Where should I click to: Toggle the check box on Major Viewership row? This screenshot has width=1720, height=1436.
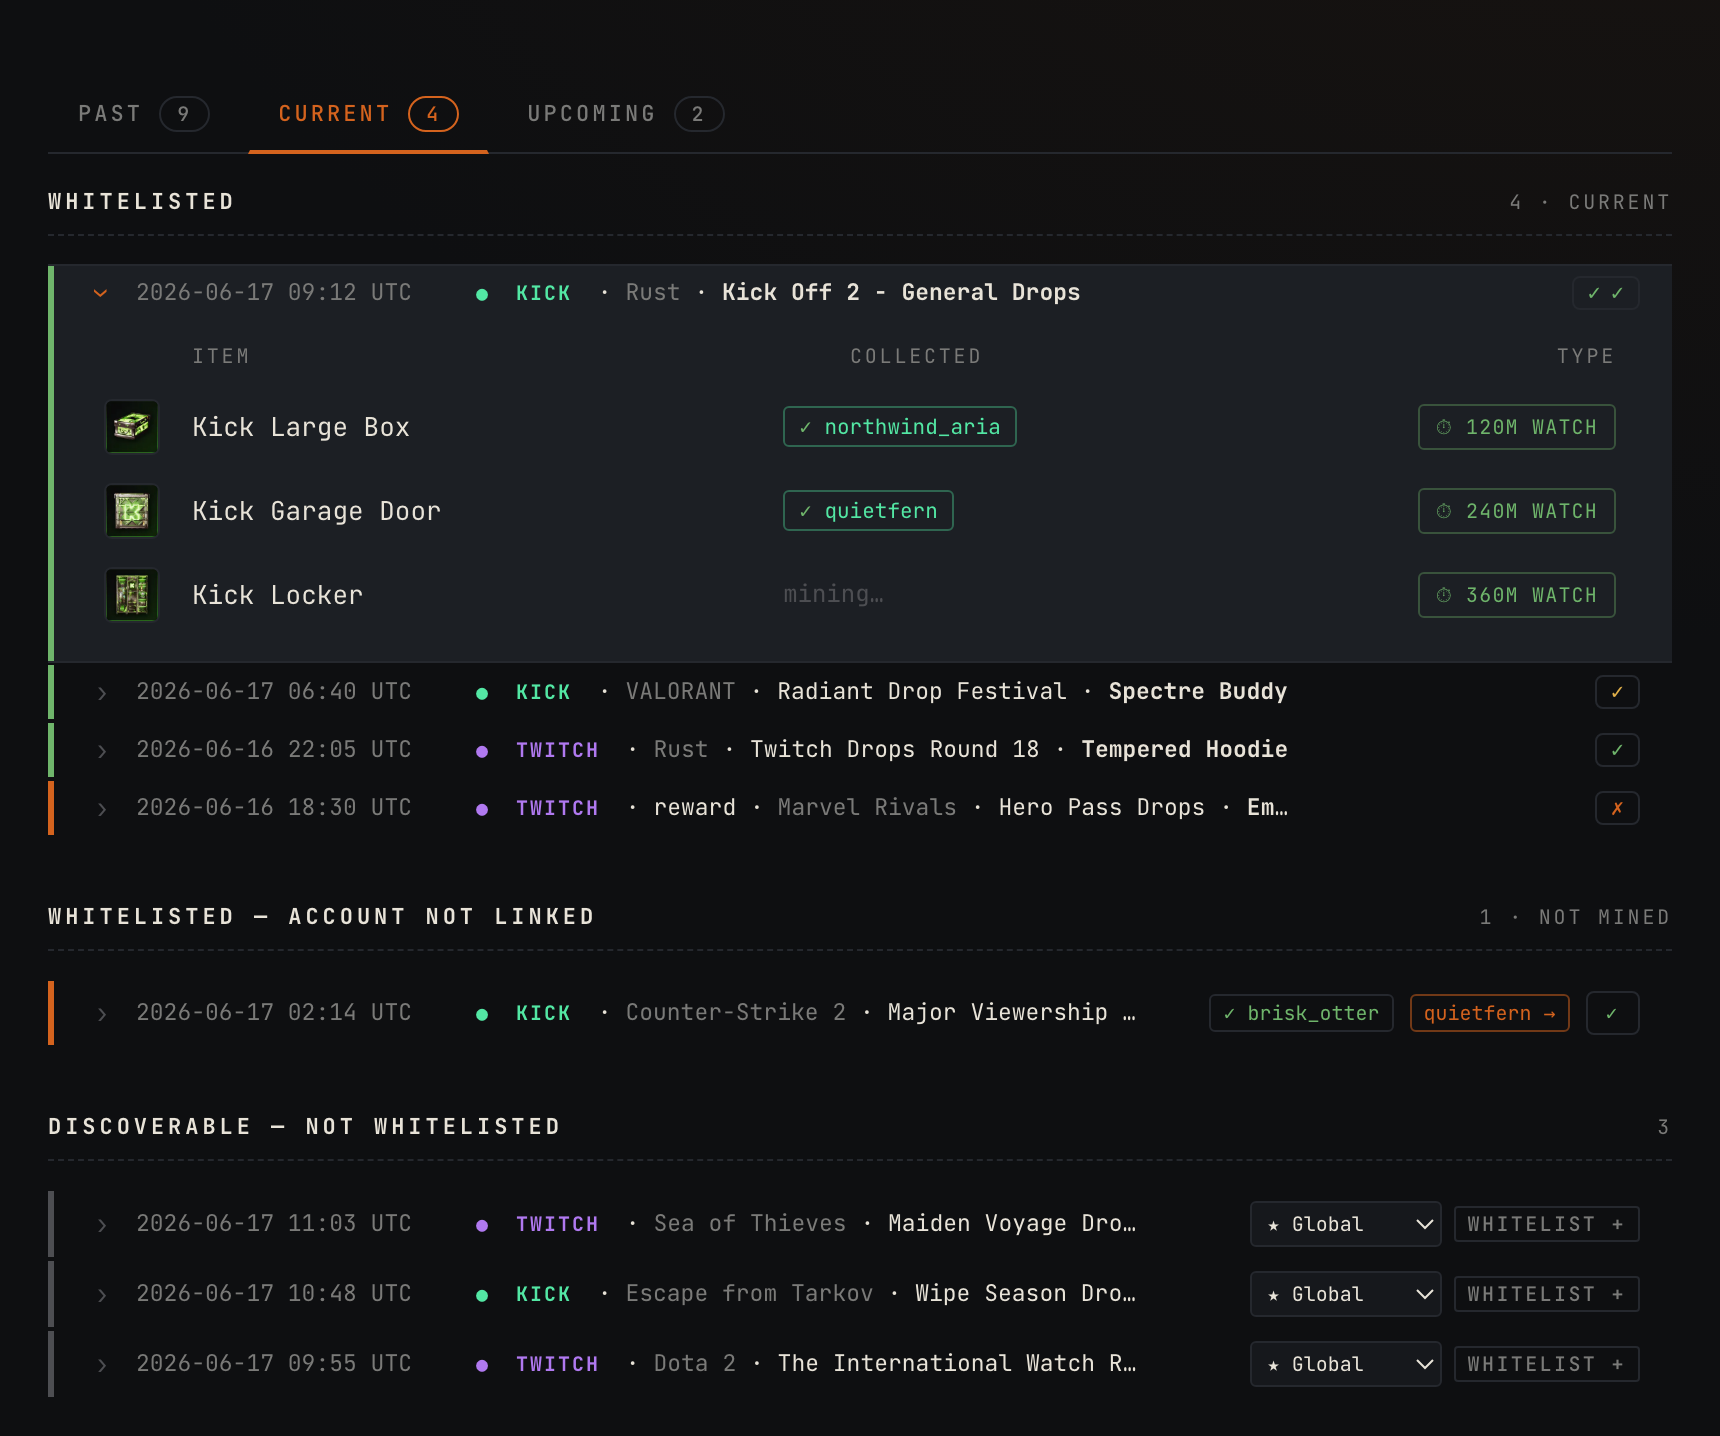1612,1013
